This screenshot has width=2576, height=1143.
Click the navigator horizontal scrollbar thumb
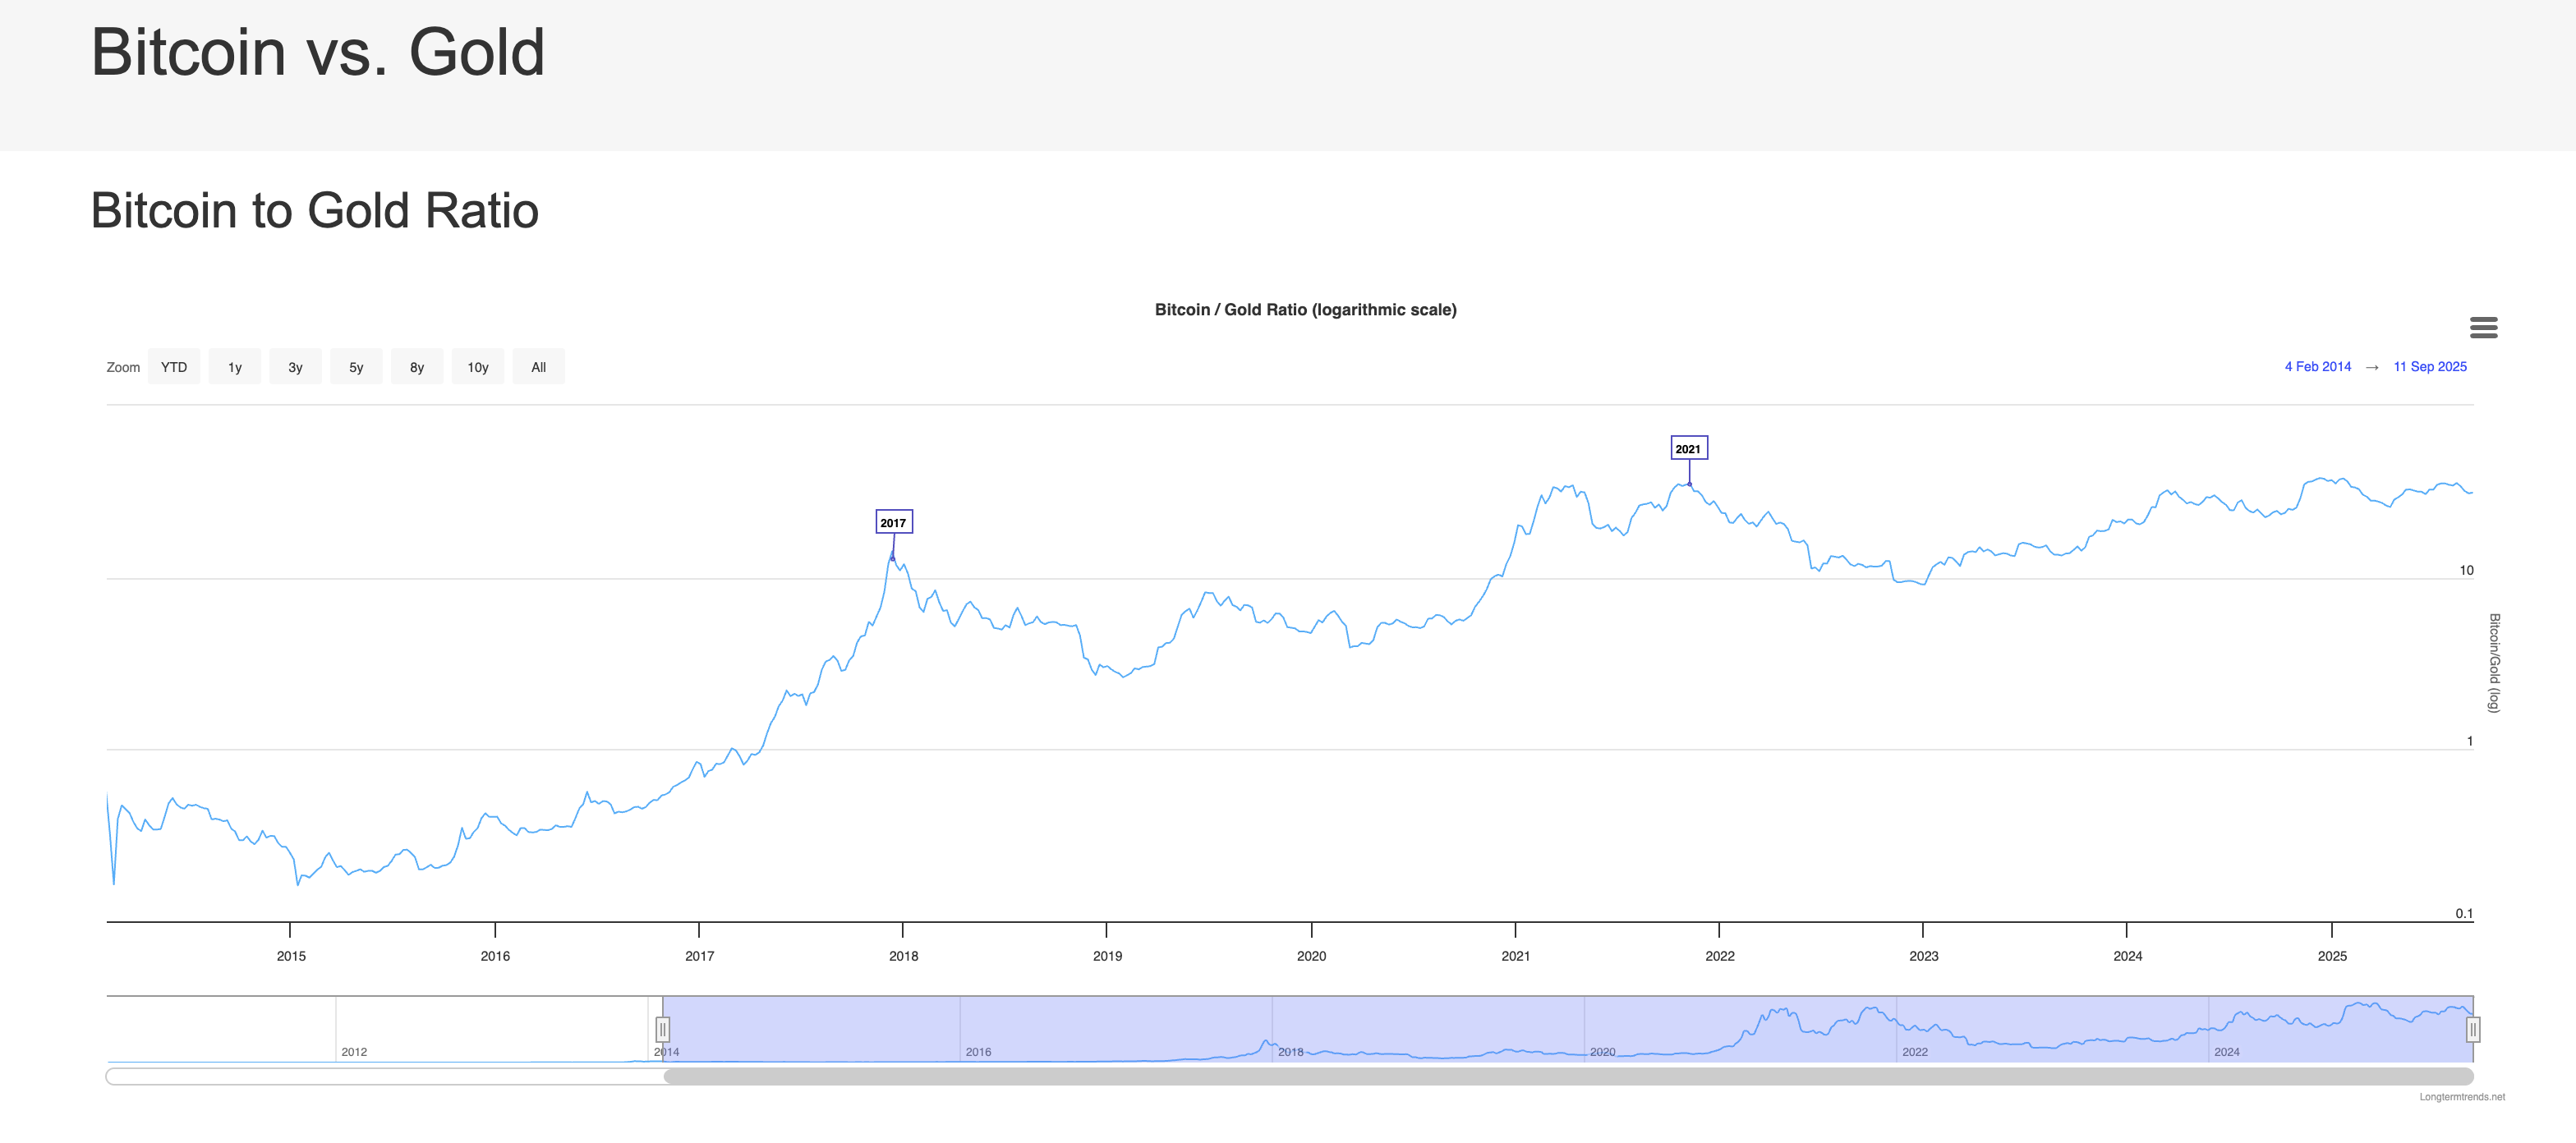(x=1568, y=1076)
